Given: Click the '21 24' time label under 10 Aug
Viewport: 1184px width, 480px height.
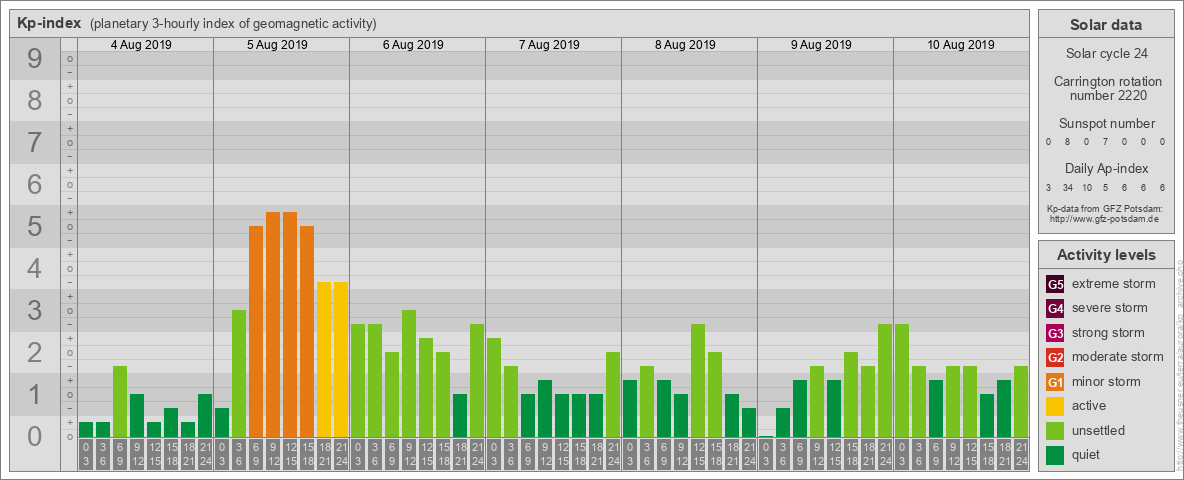Looking at the screenshot, I should point(1021,455).
